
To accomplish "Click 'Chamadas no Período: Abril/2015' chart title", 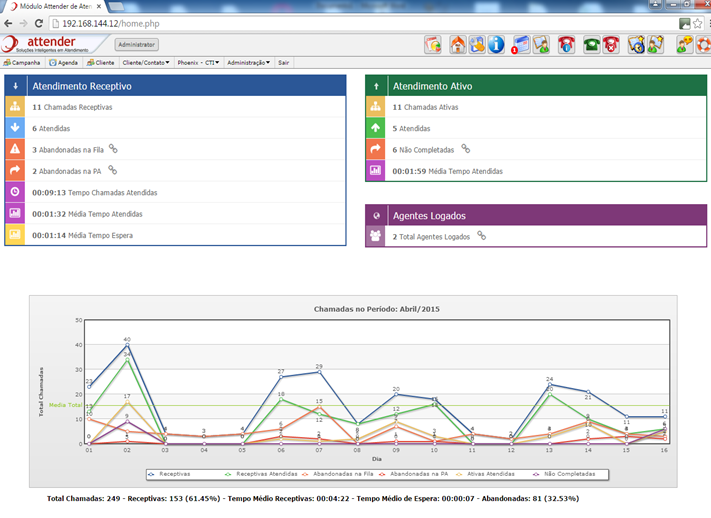I will click(x=376, y=309).
